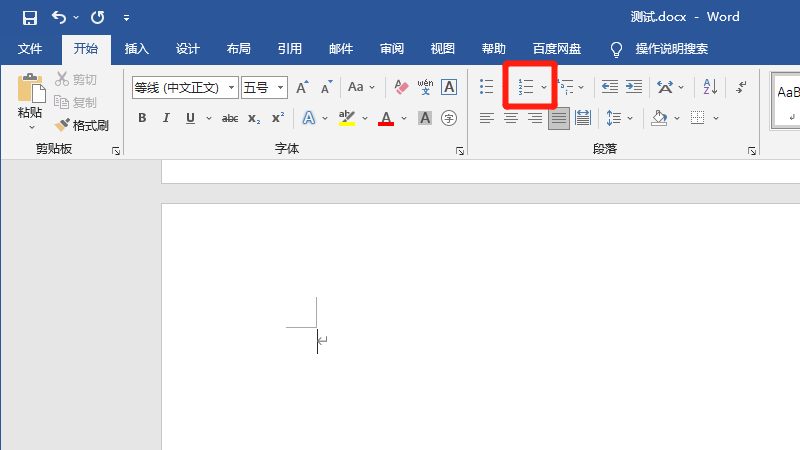Switch to the 插入 tab
The image size is (800, 450).
click(137, 49)
